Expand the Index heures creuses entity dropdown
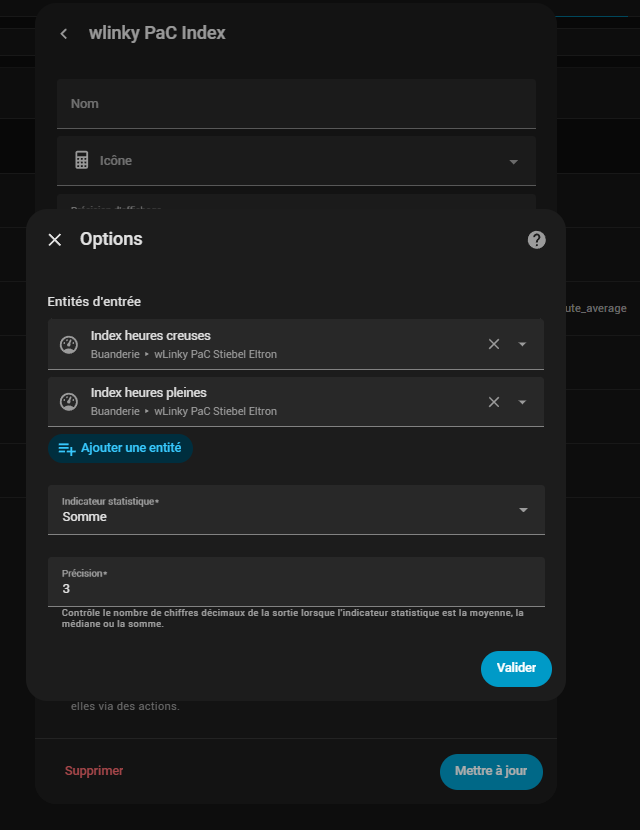The height and width of the screenshot is (830, 640). pos(522,345)
